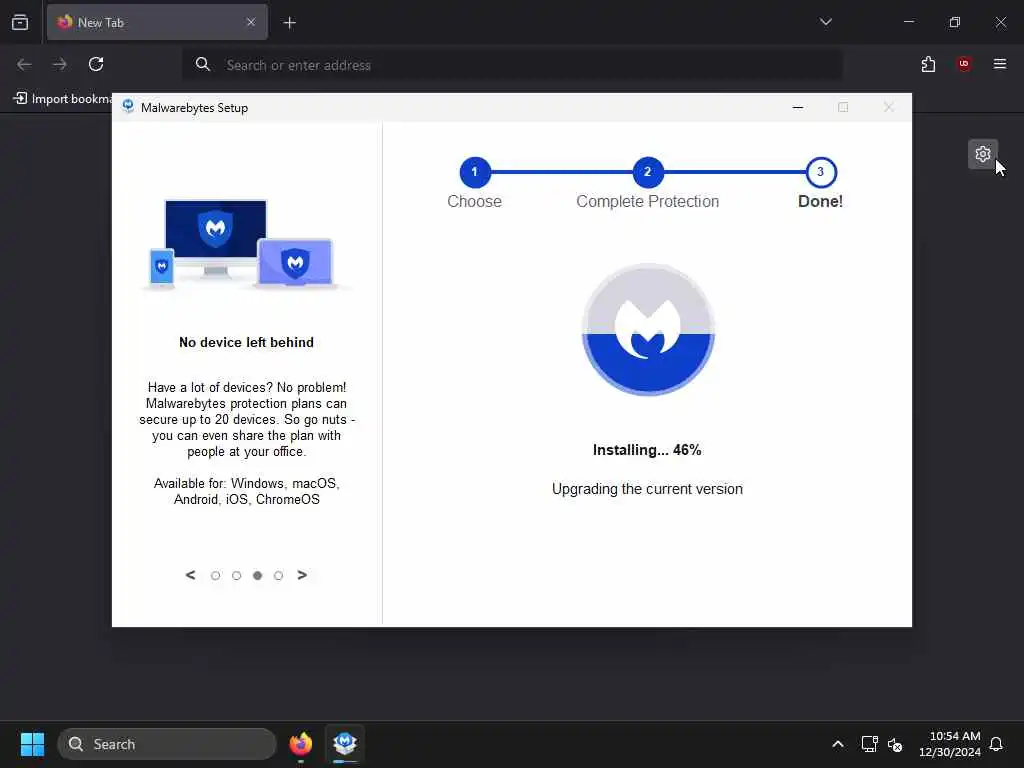Reload the page with the refresh icon
This screenshot has height=768, width=1024.
tap(96, 64)
